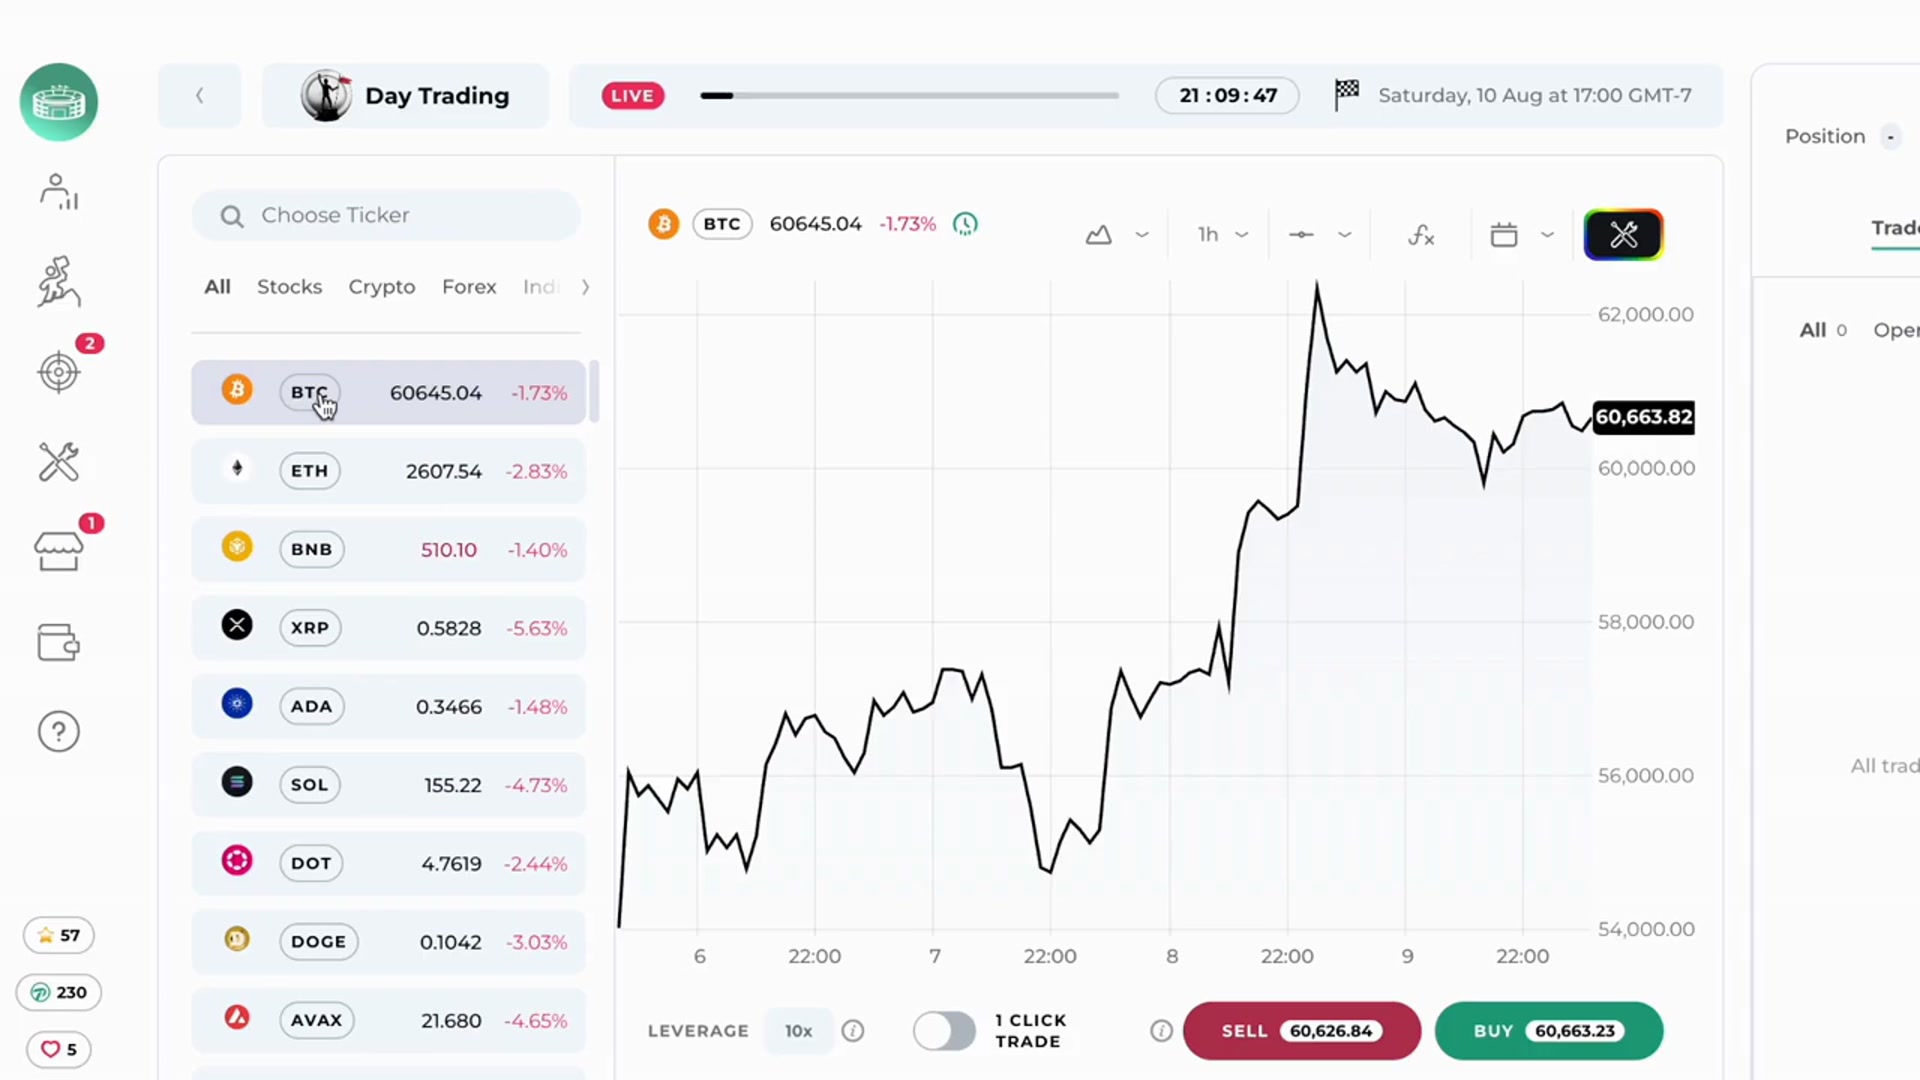1920x1080 pixels.
Task: Open the wallet icon in the sidebar
Action: tap(58, 642)
